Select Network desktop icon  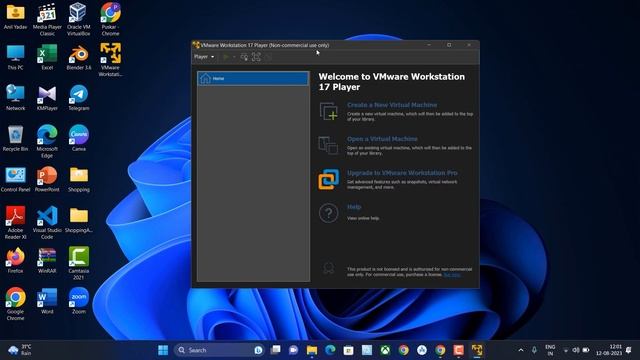pyautogui.click(x=16, y=98)
